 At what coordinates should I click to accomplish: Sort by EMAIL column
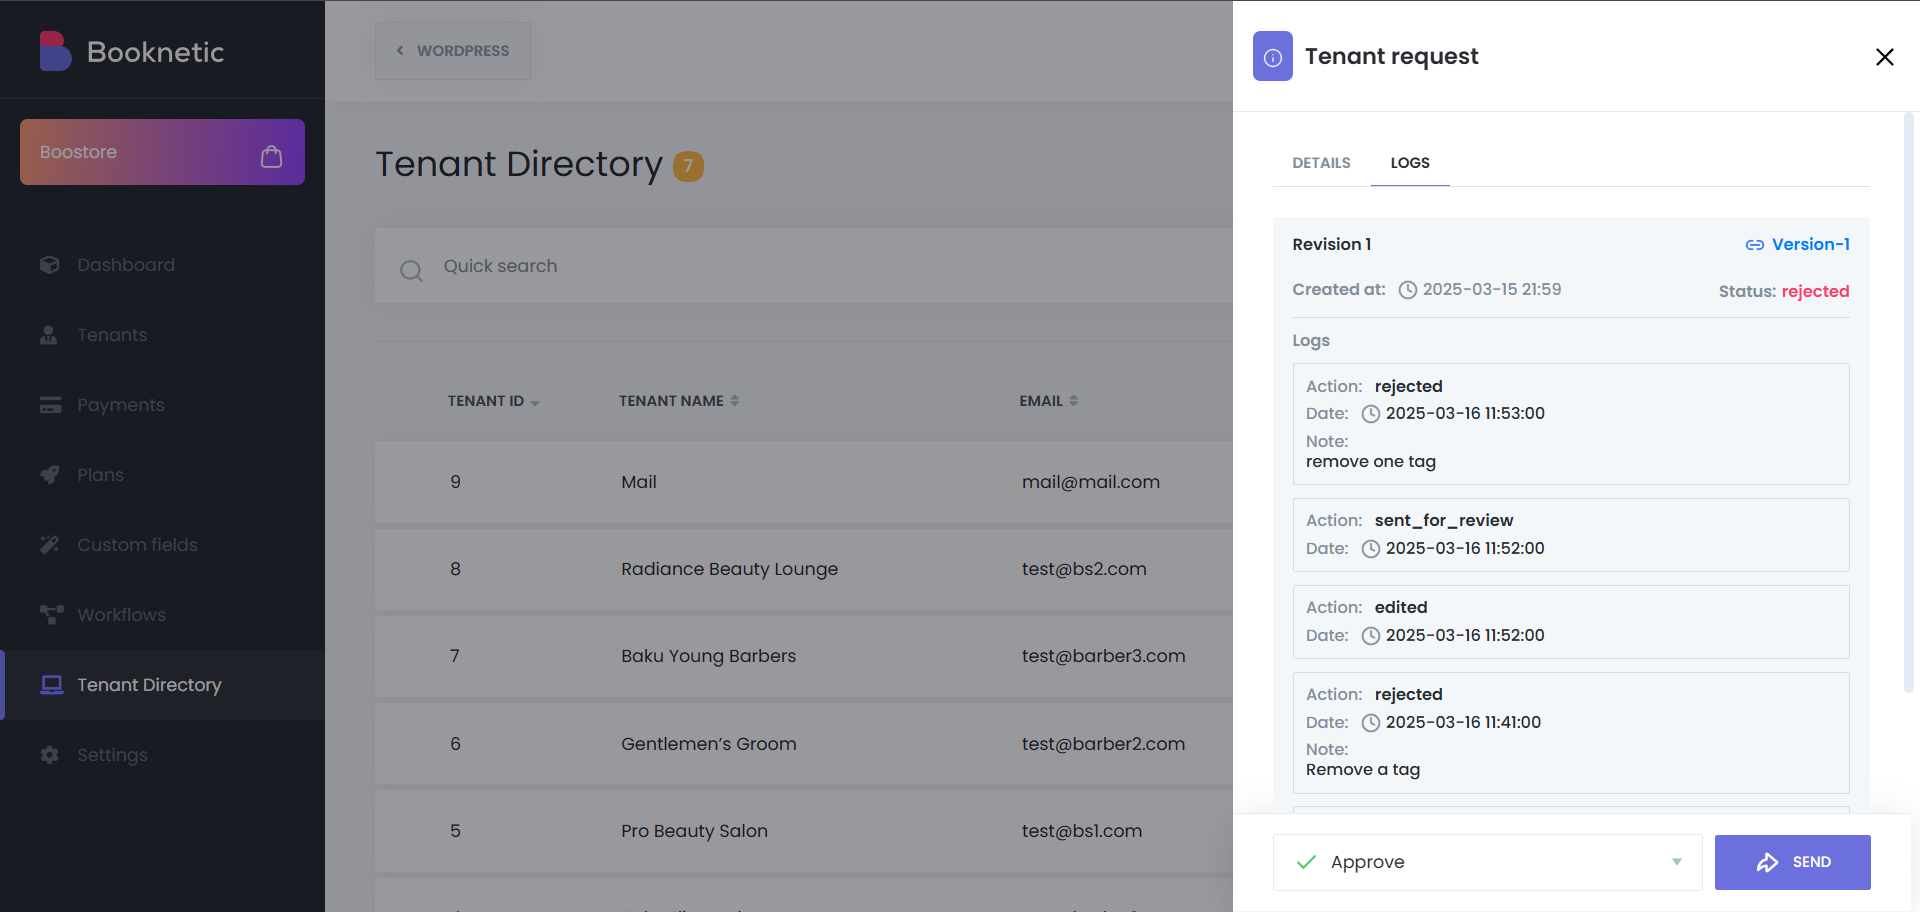1049,401
